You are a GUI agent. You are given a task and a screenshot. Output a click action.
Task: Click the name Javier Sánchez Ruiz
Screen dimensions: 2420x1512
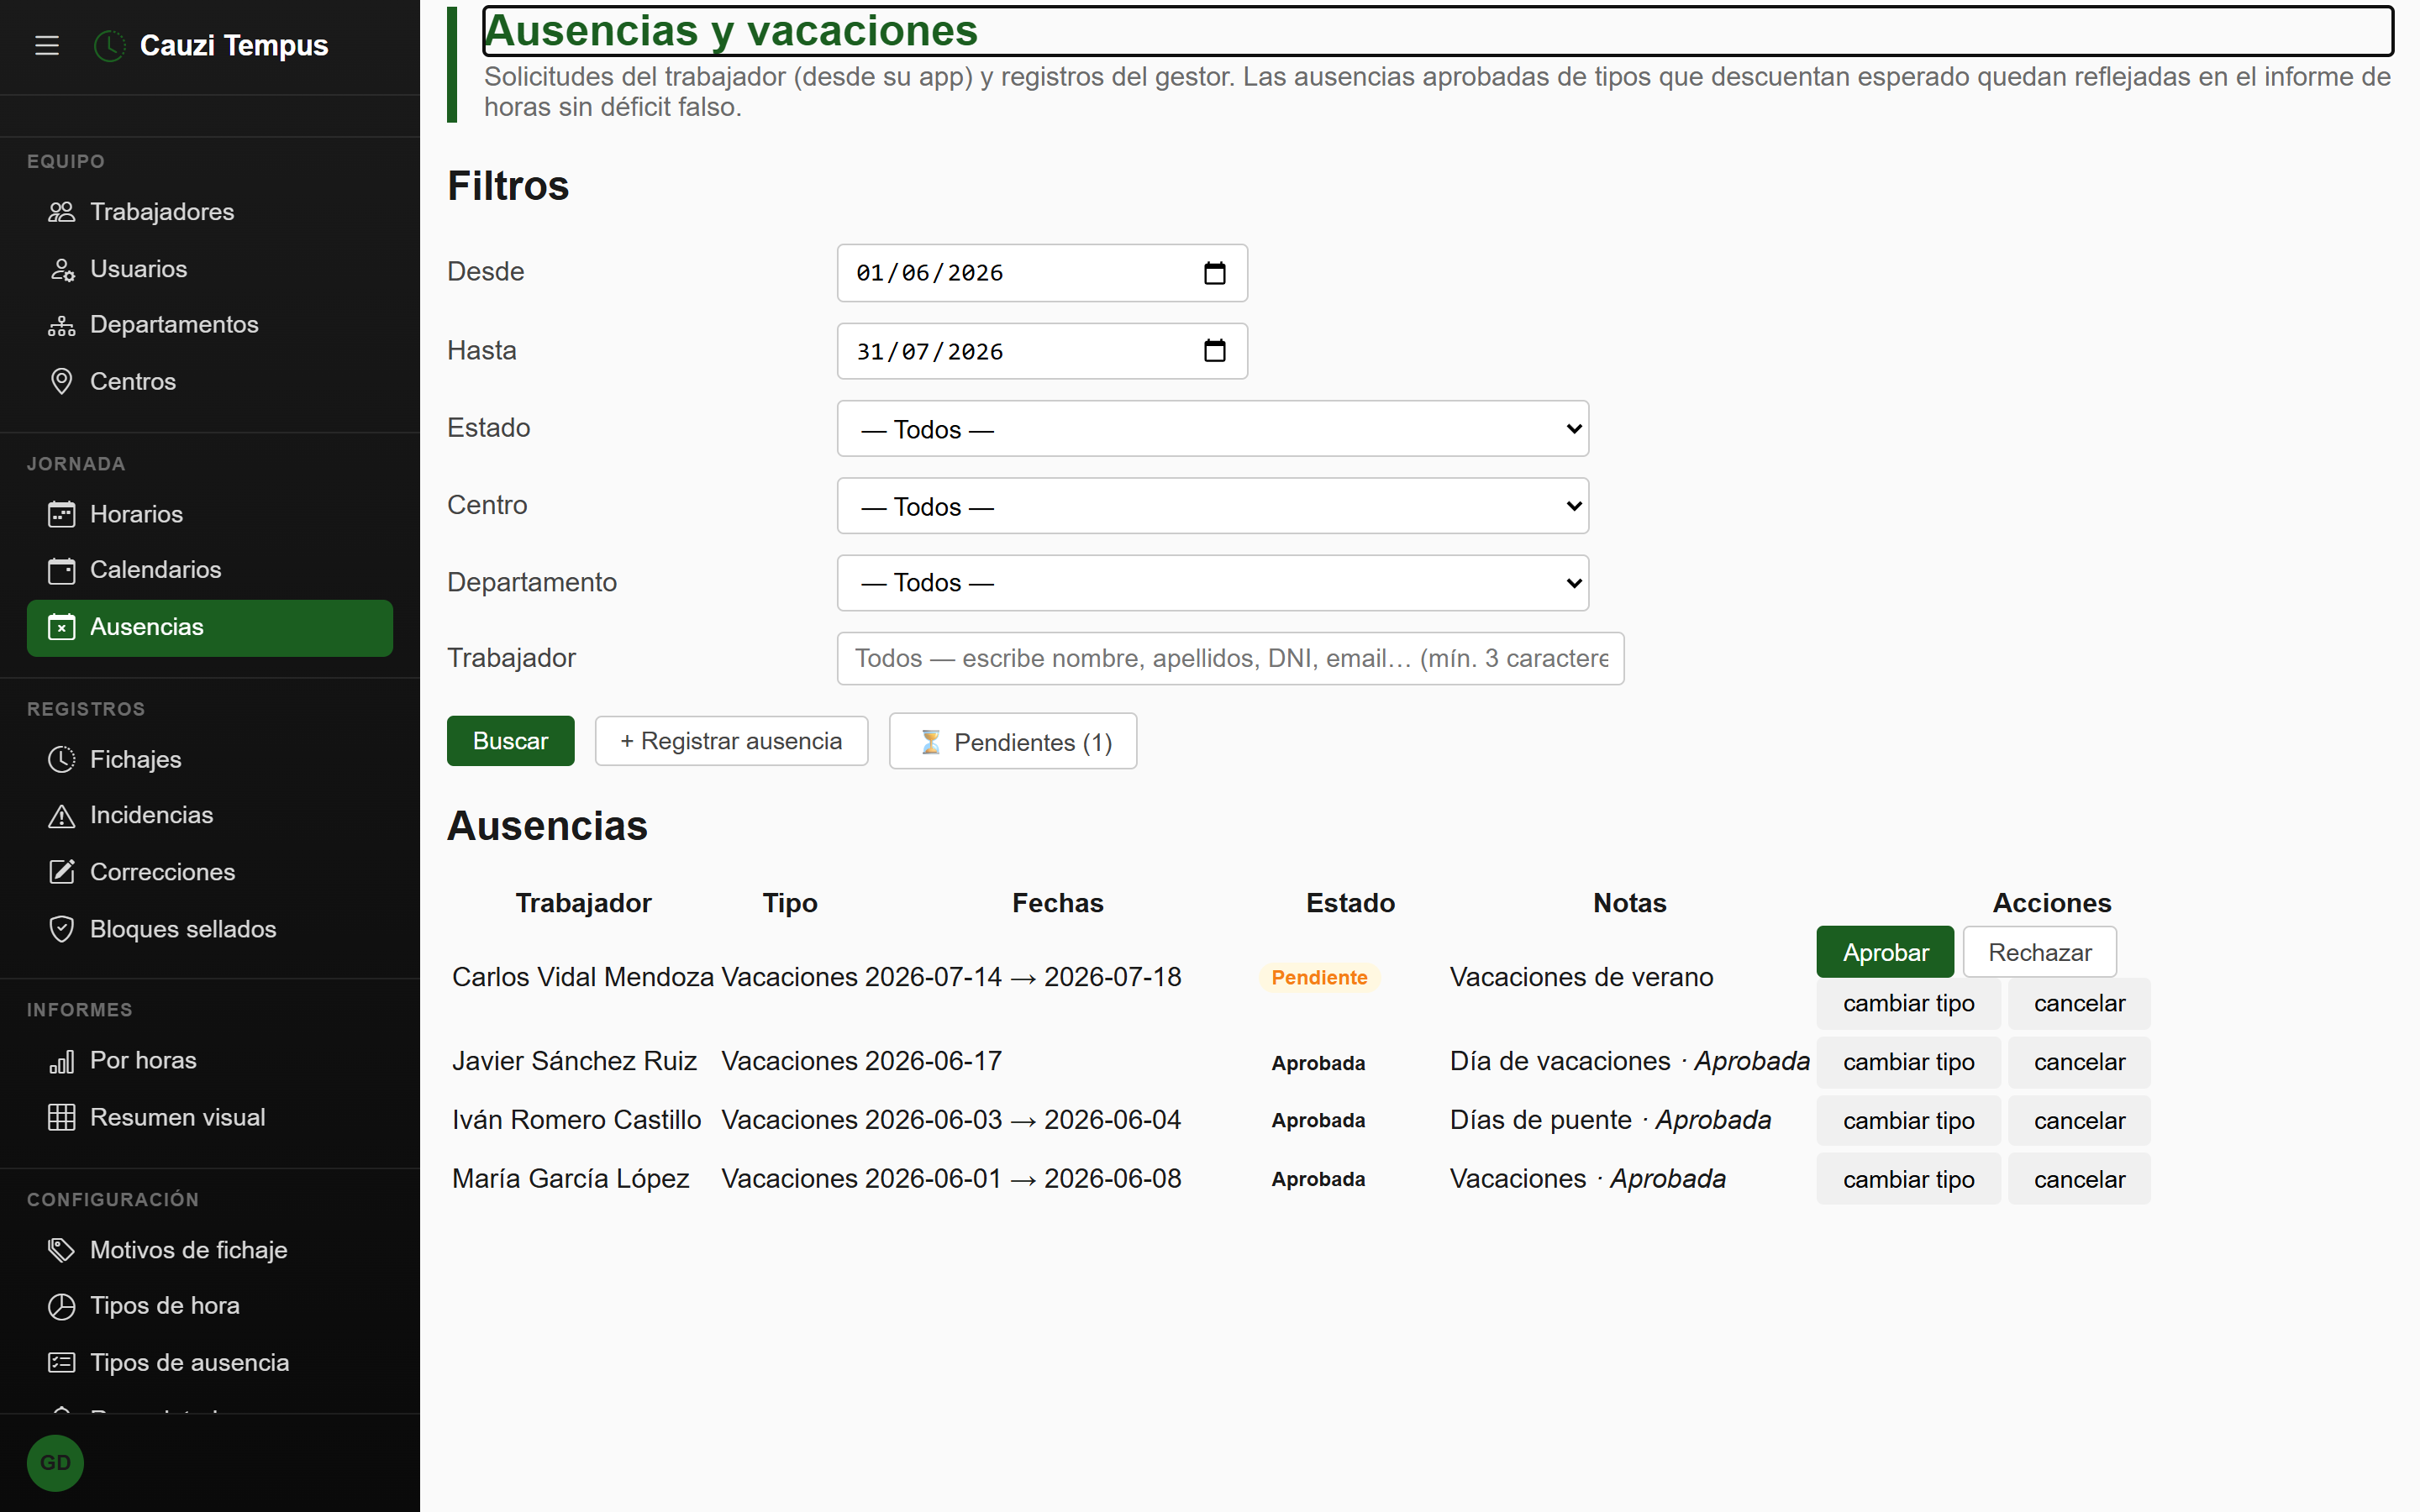pyautogui.click(x=574, y=1061)
